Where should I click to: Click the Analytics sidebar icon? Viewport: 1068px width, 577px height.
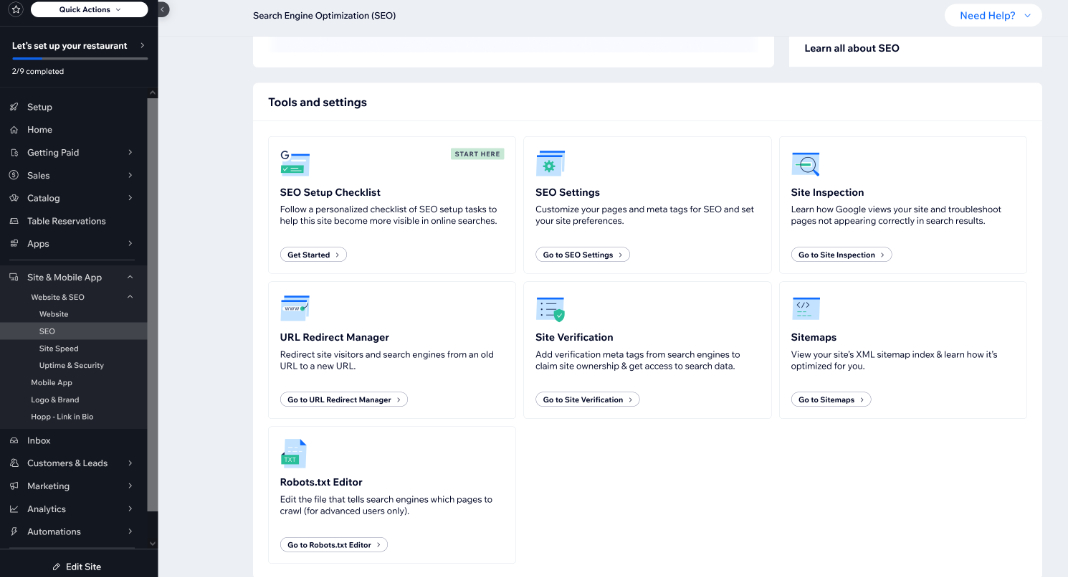pos(12,508)
